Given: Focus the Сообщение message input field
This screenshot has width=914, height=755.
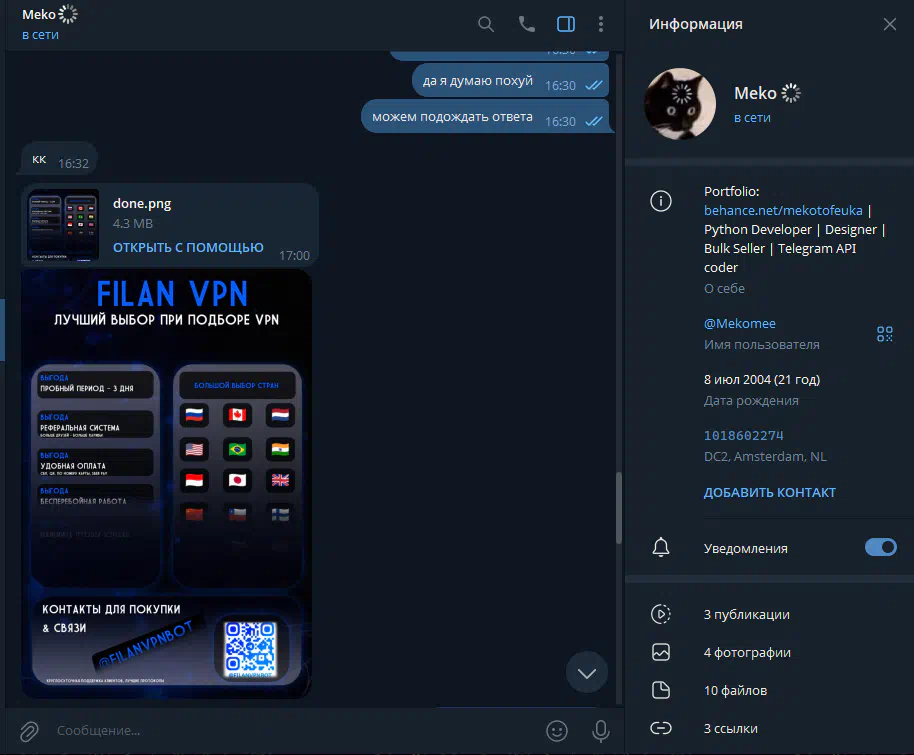Looking at the screenshot, I should coord(291,731).
